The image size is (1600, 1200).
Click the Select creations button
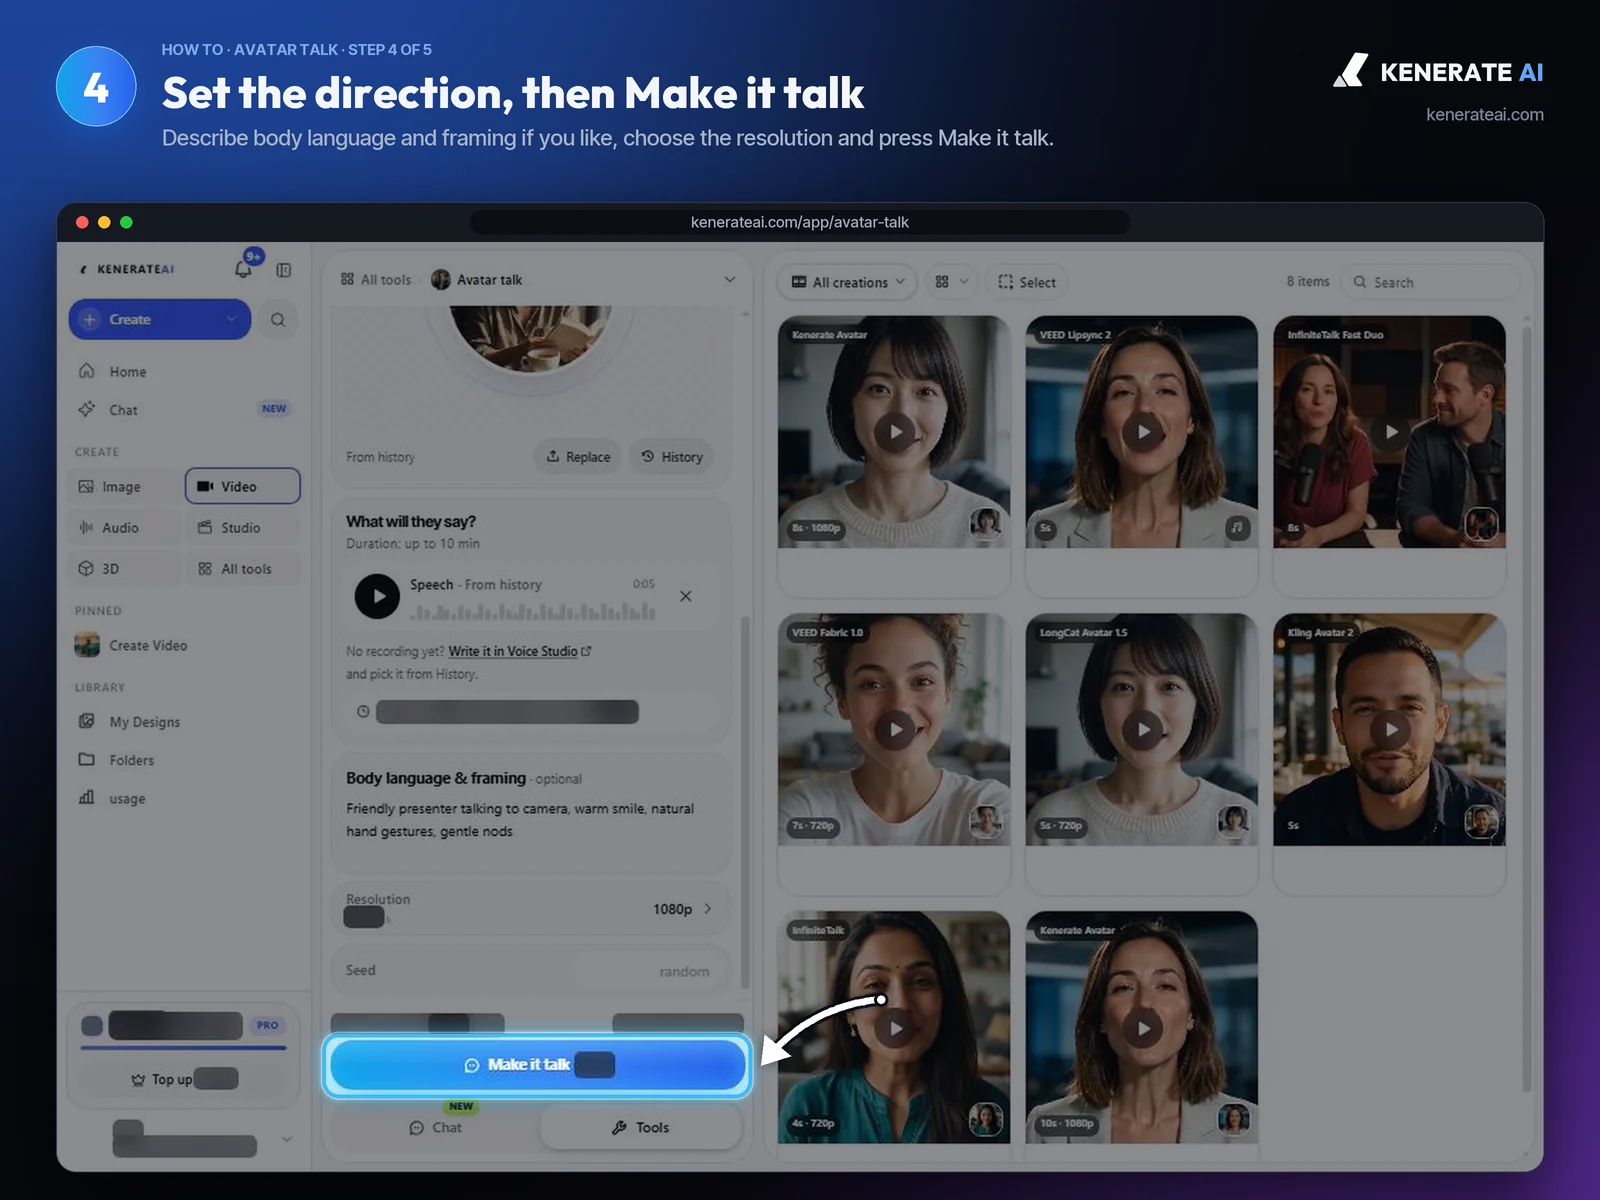1027,282
